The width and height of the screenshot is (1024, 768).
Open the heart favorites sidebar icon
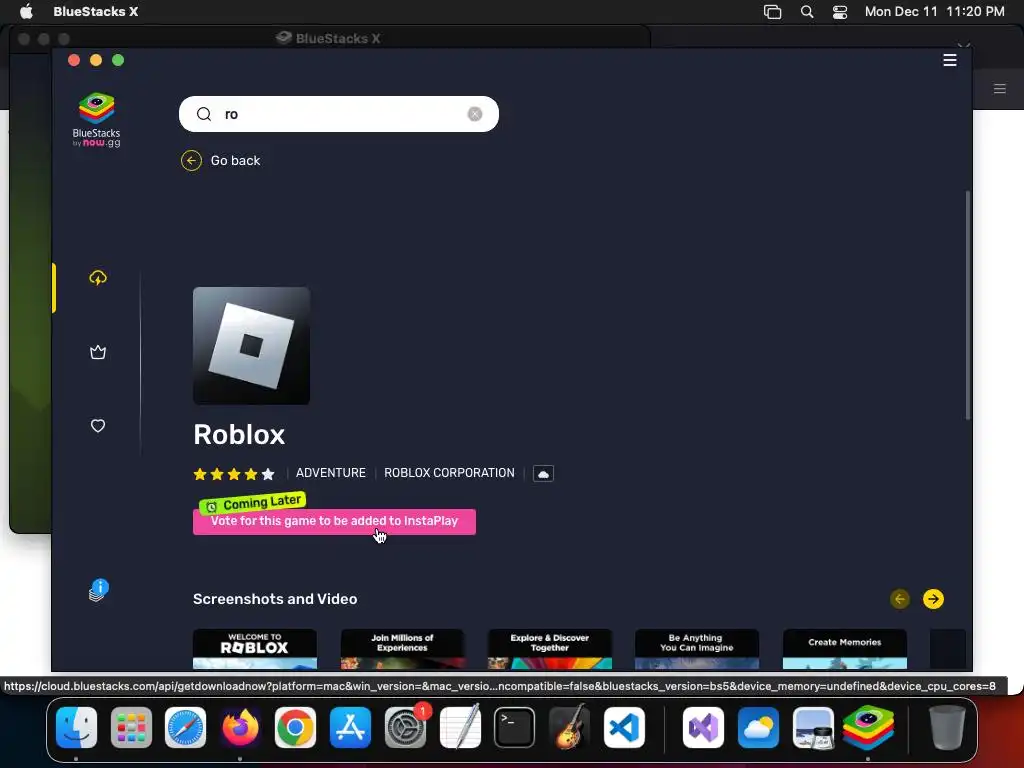(x=98, y=426)
